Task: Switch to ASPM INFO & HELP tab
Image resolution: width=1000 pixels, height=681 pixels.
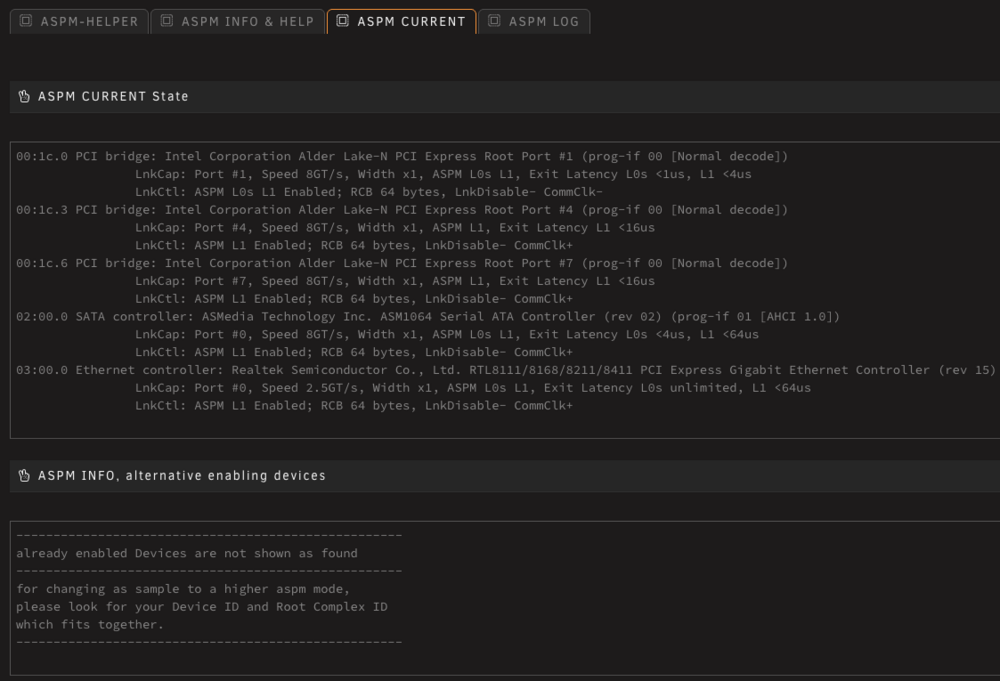Action: pos(237,22)
